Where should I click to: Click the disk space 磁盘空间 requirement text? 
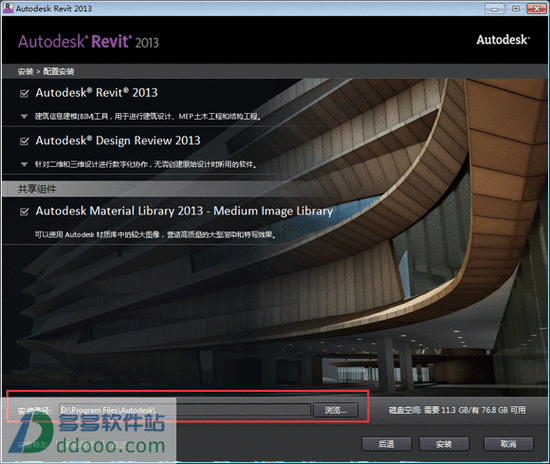457,410
